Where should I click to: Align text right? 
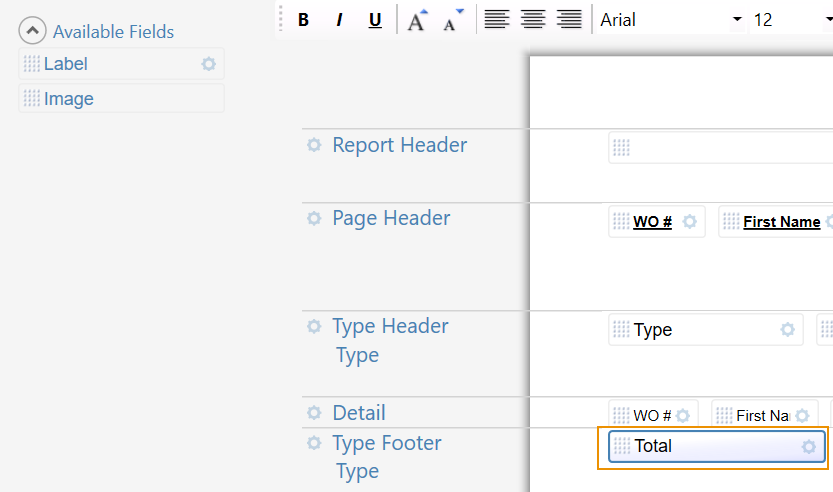pos(569,20)
